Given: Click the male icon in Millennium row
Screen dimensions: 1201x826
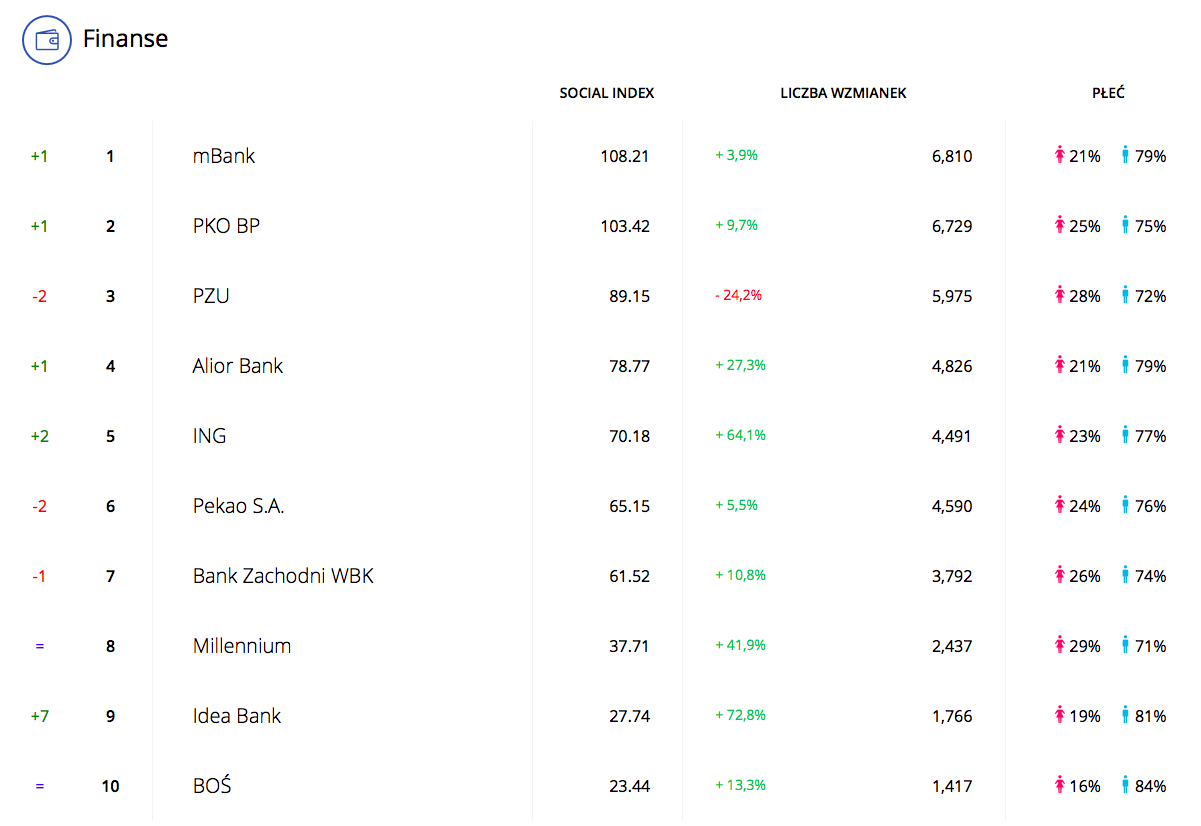Looking at the screenshot, I should tap(1125, 645).
